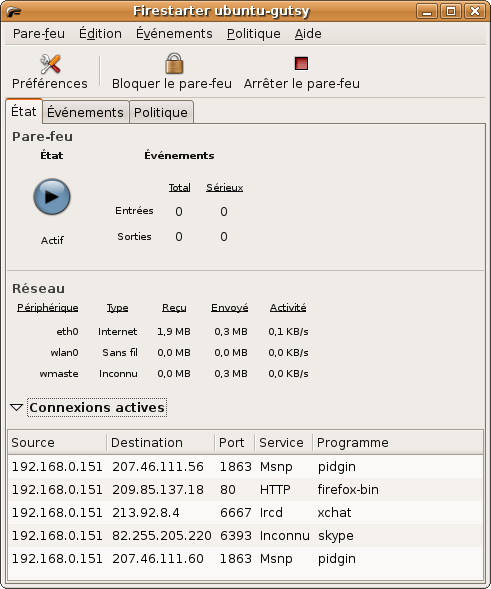Select the pidgin row with destination 207.46.111.56
The image size is (491, 589).
(x=245, y=467)
